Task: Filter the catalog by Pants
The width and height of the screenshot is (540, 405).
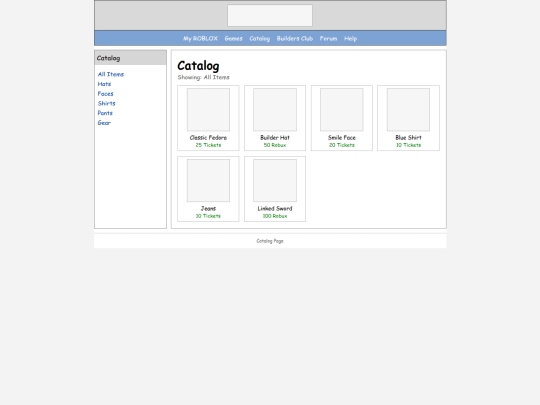Action: [105, 113]
